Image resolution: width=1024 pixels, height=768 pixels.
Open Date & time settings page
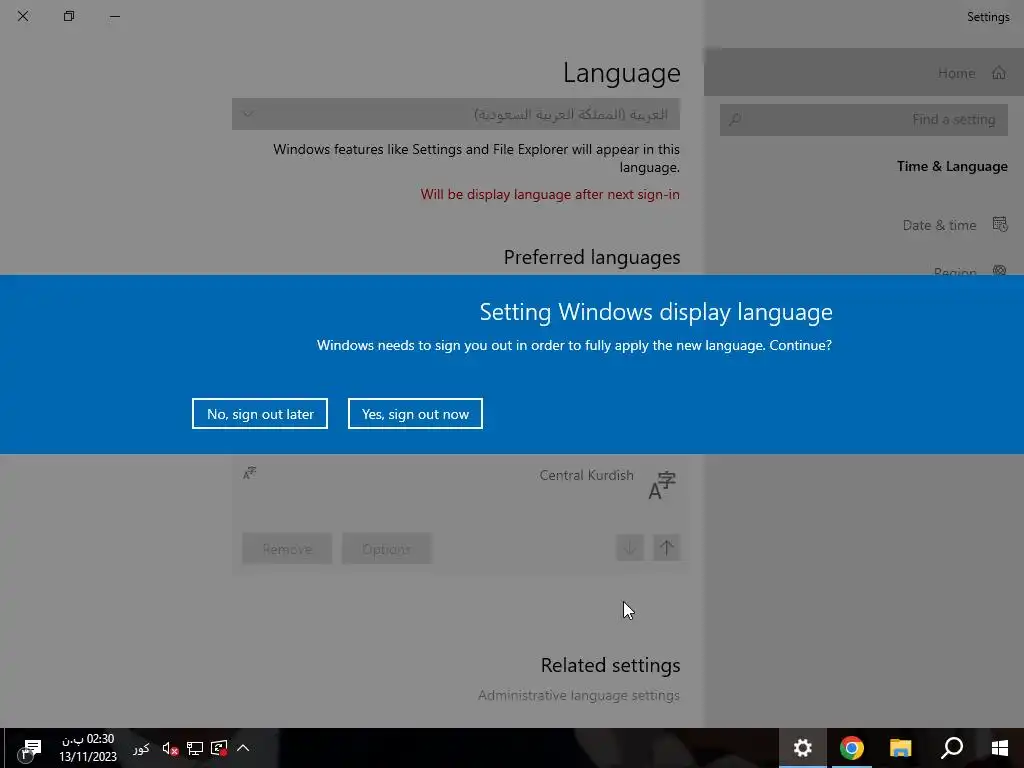point(955,225)
